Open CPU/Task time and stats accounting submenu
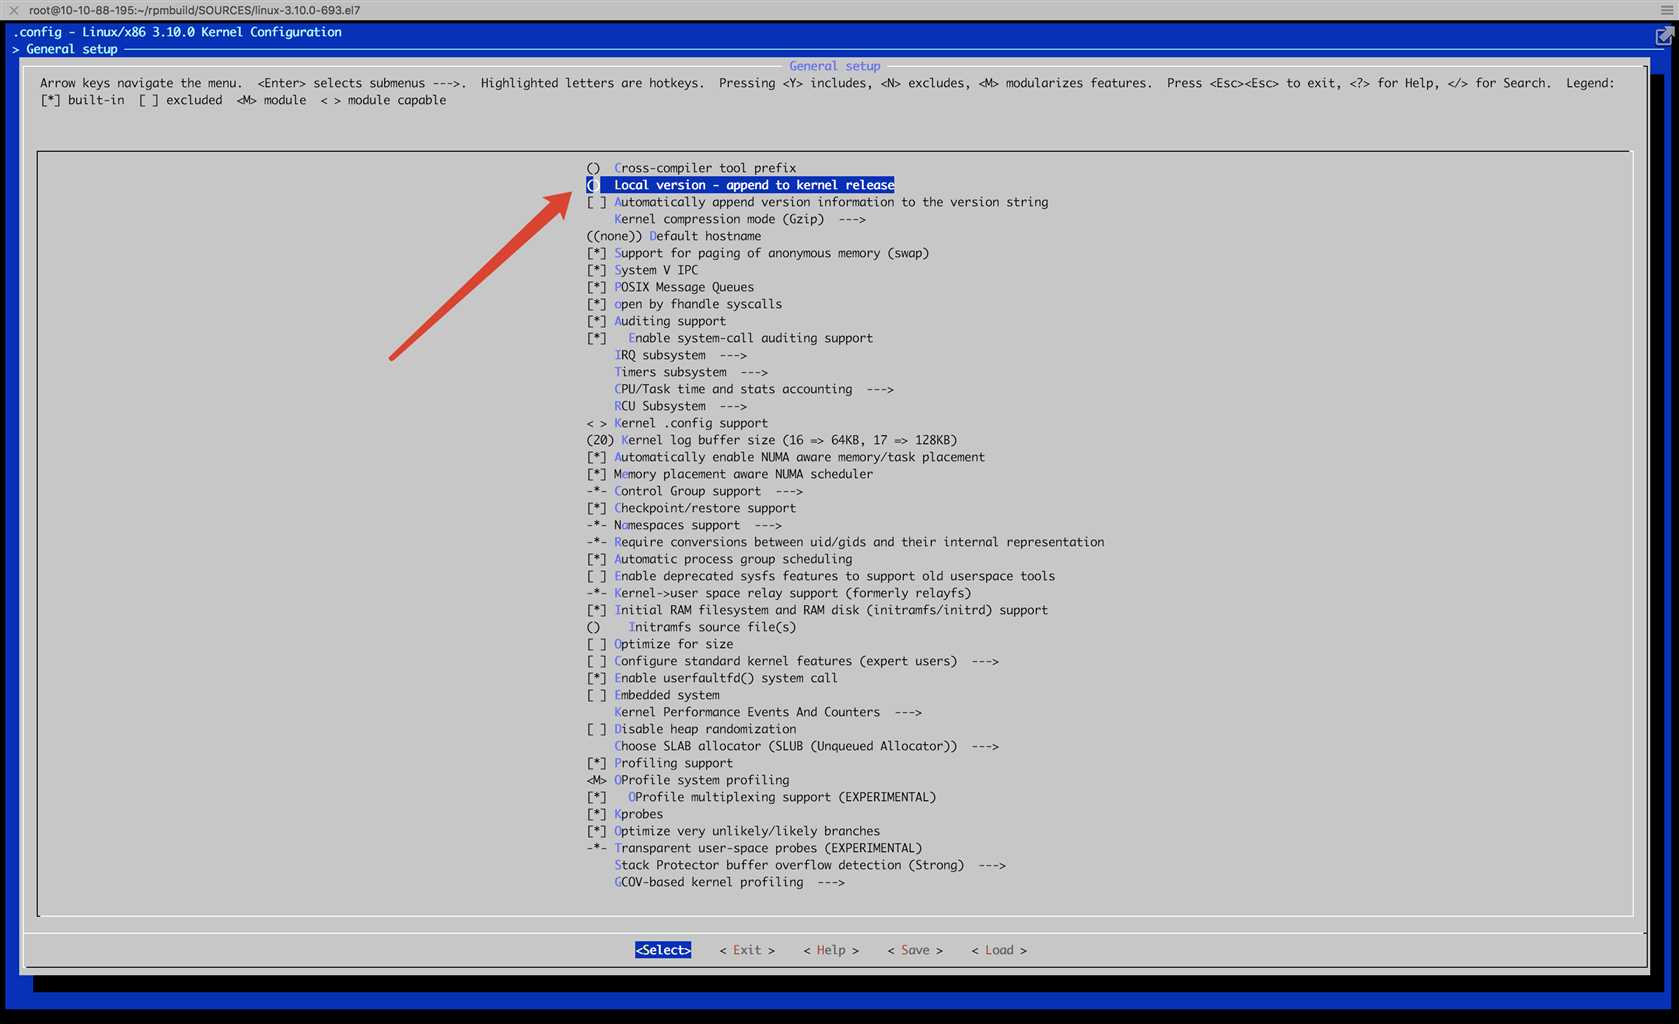 [754, 389]
